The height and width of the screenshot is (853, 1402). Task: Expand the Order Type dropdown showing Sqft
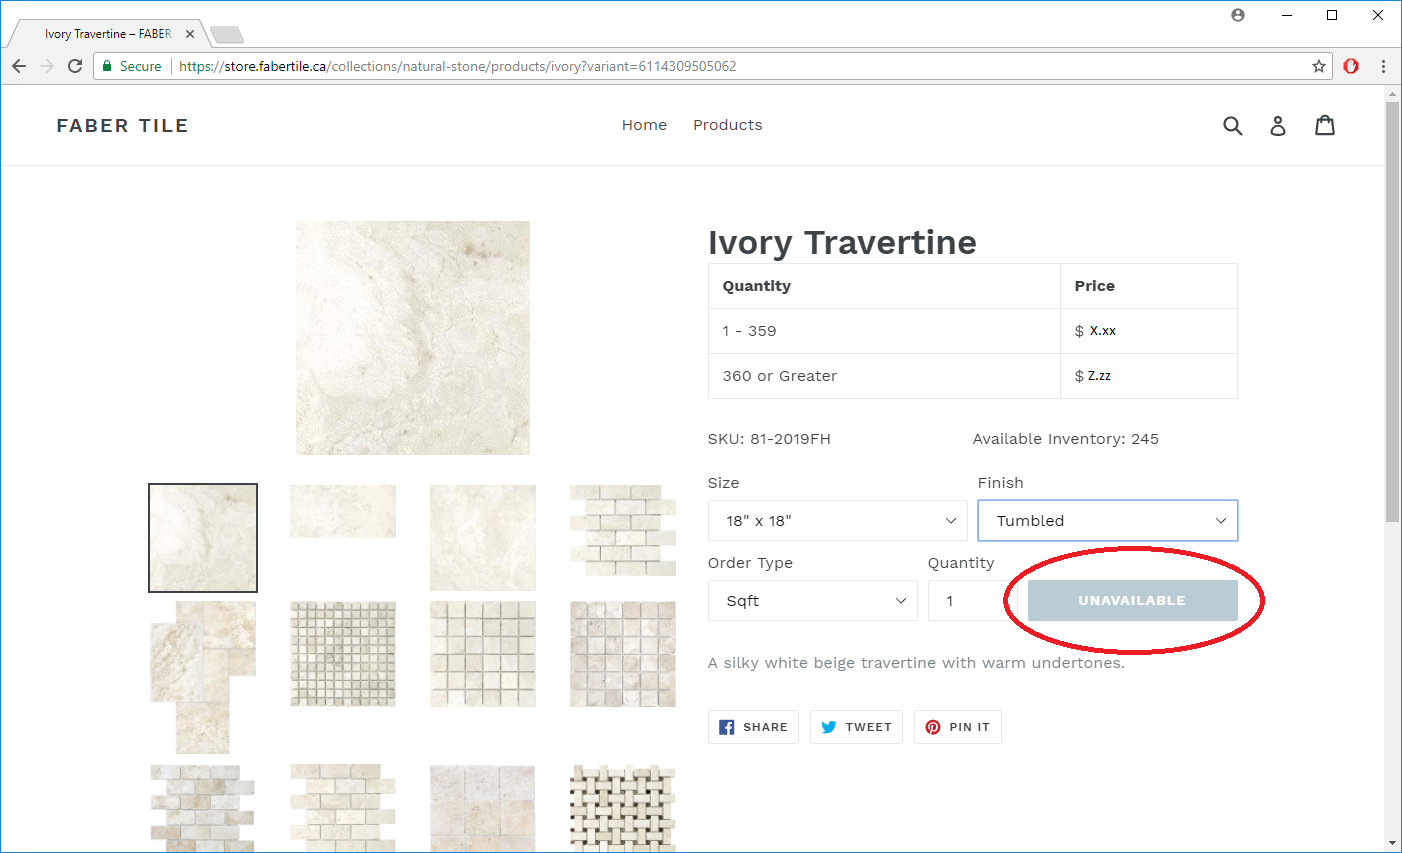[x=813, y=601]
